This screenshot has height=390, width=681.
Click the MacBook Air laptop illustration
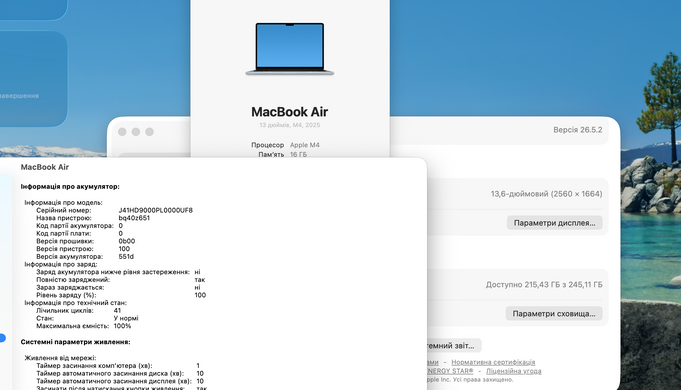coord(290,49)
